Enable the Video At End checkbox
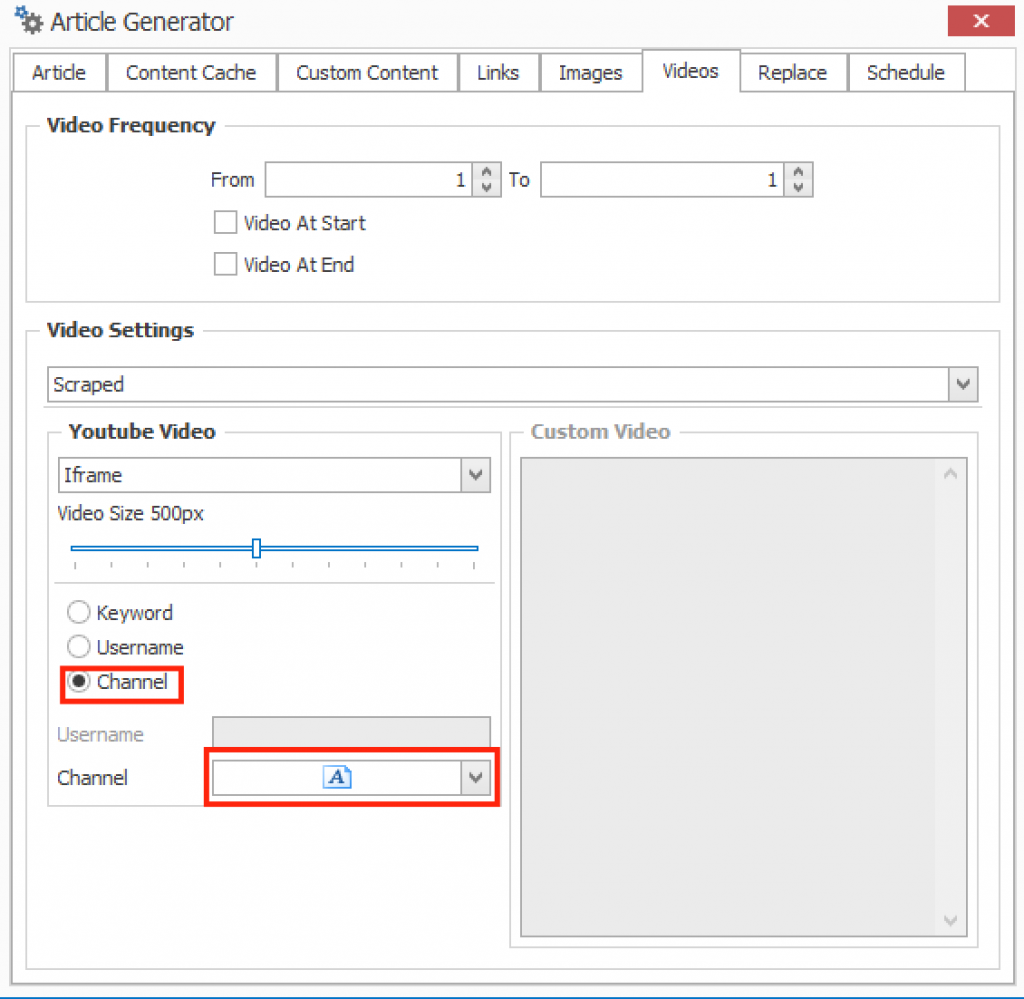 225,264
